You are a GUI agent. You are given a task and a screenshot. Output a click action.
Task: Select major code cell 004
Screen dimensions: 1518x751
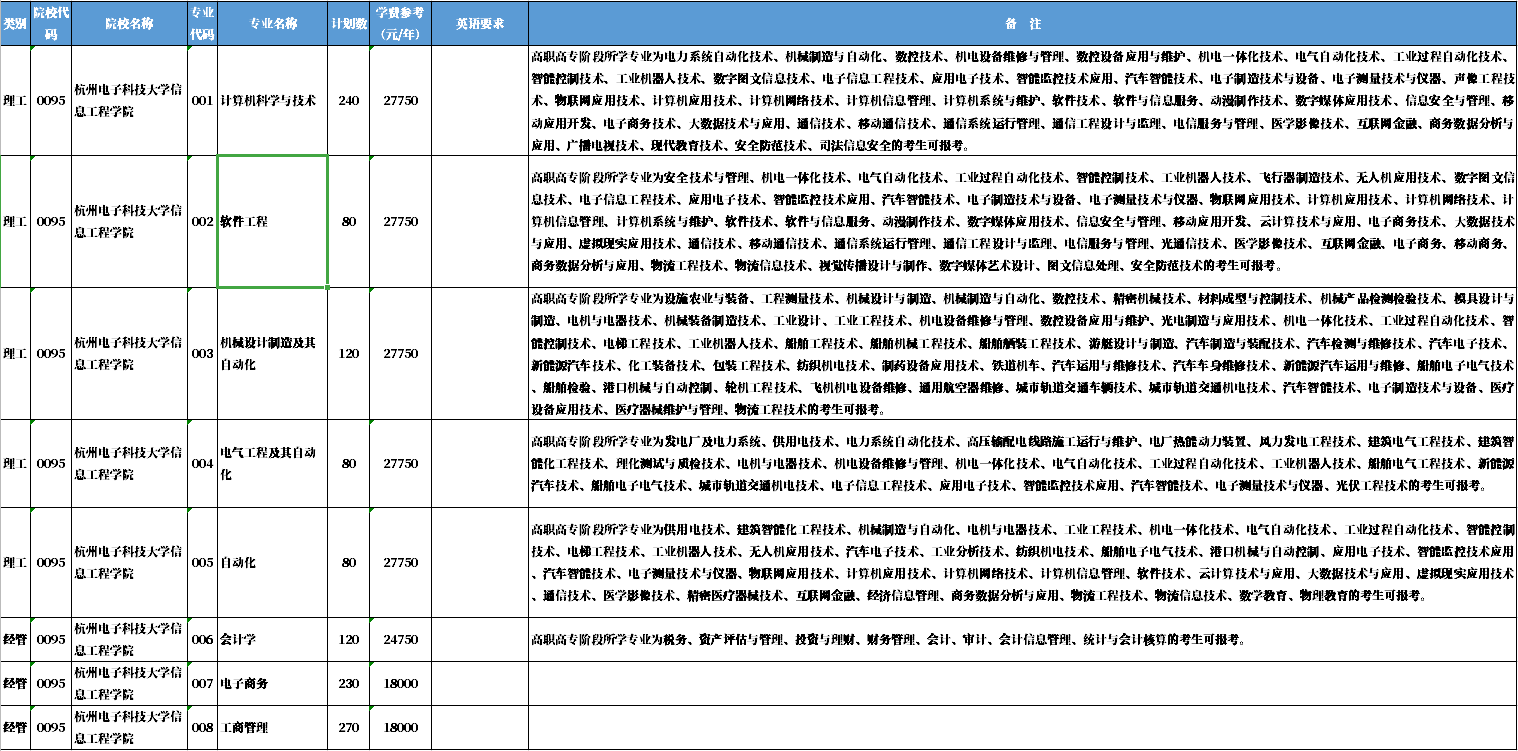203,464
